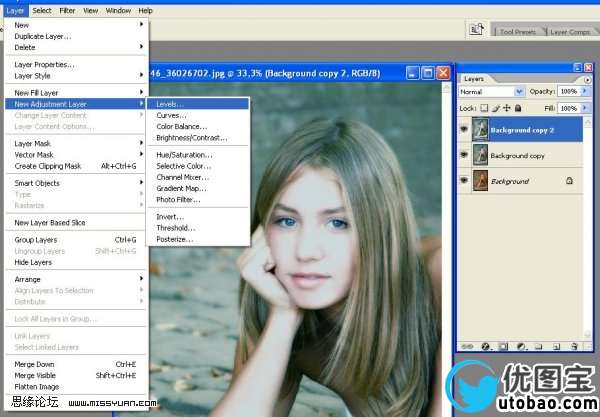Click Group Layers menu item
The width and height of the screenshot is (600, 417).
tap(76, 239)
